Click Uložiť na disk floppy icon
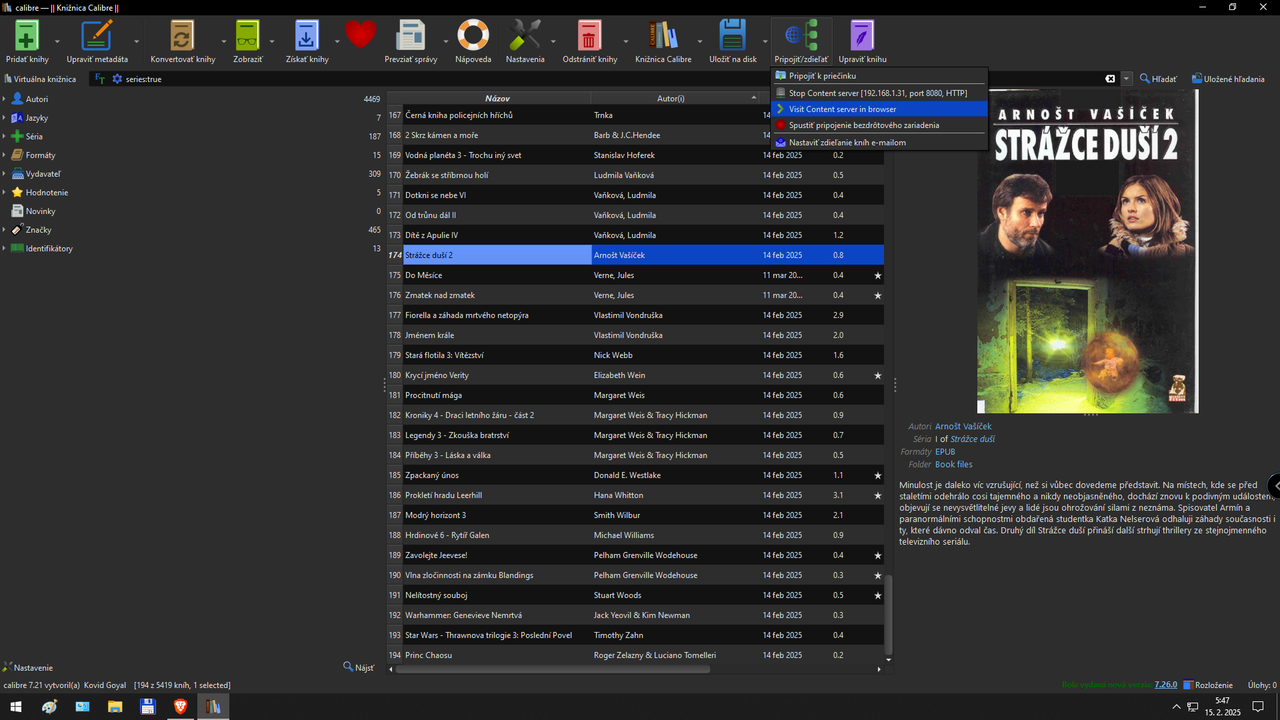 (733, 36)
